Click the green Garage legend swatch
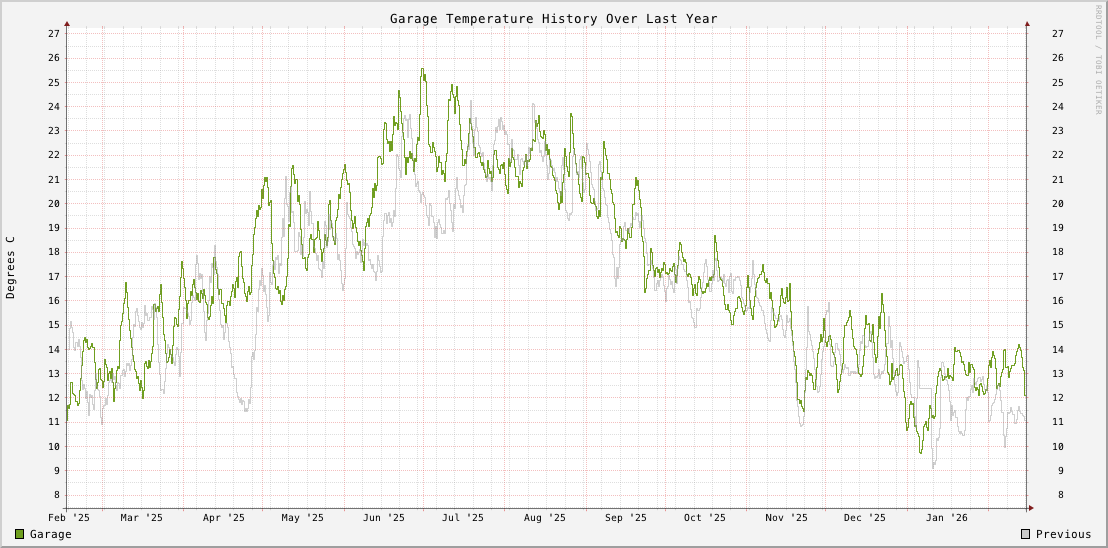The width and height of the screenshot is (1108, 548). point(20,534)
